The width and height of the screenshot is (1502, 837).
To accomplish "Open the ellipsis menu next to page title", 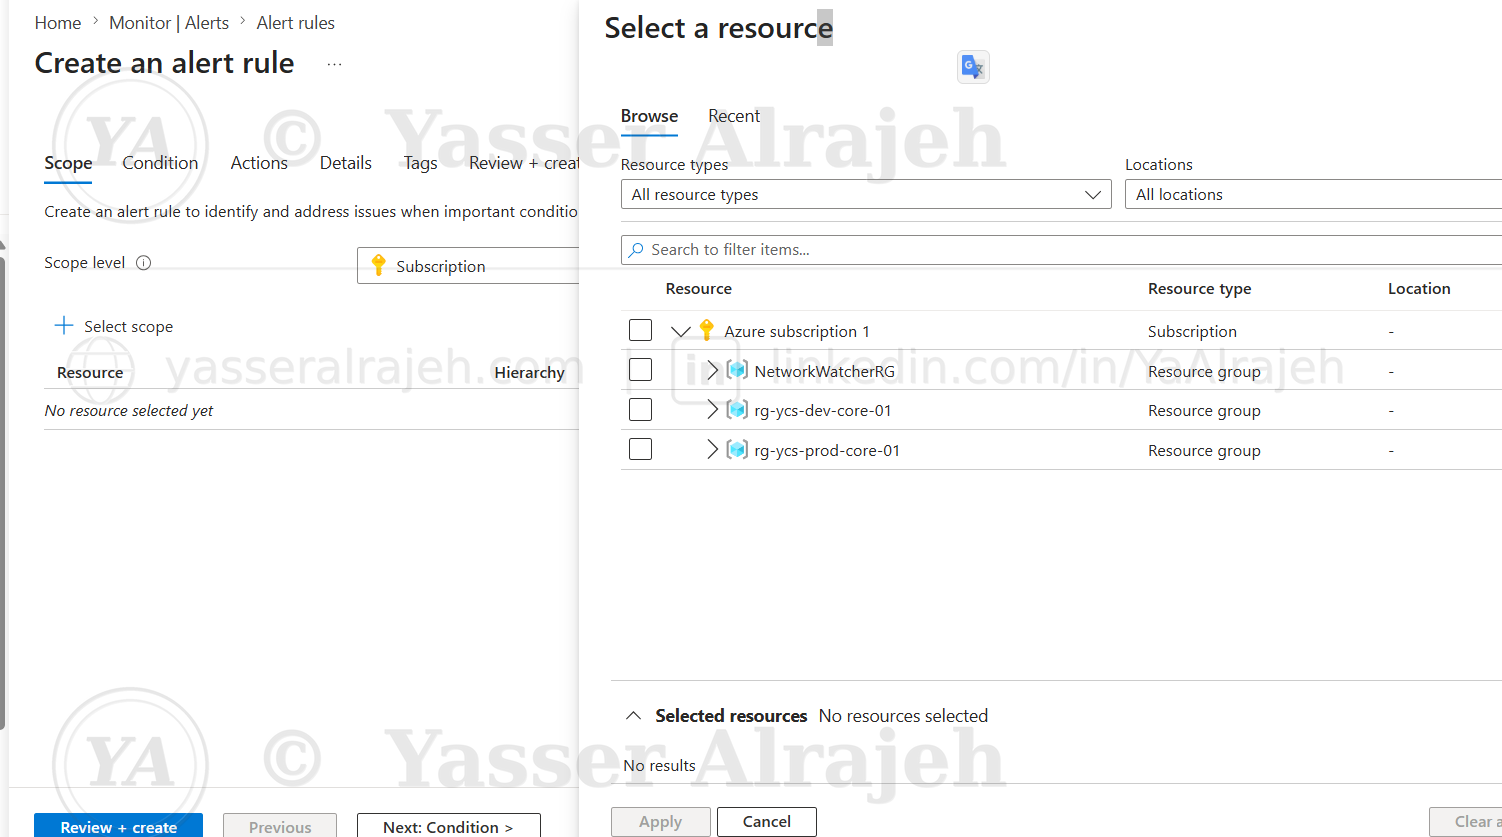I will point(334,64).
